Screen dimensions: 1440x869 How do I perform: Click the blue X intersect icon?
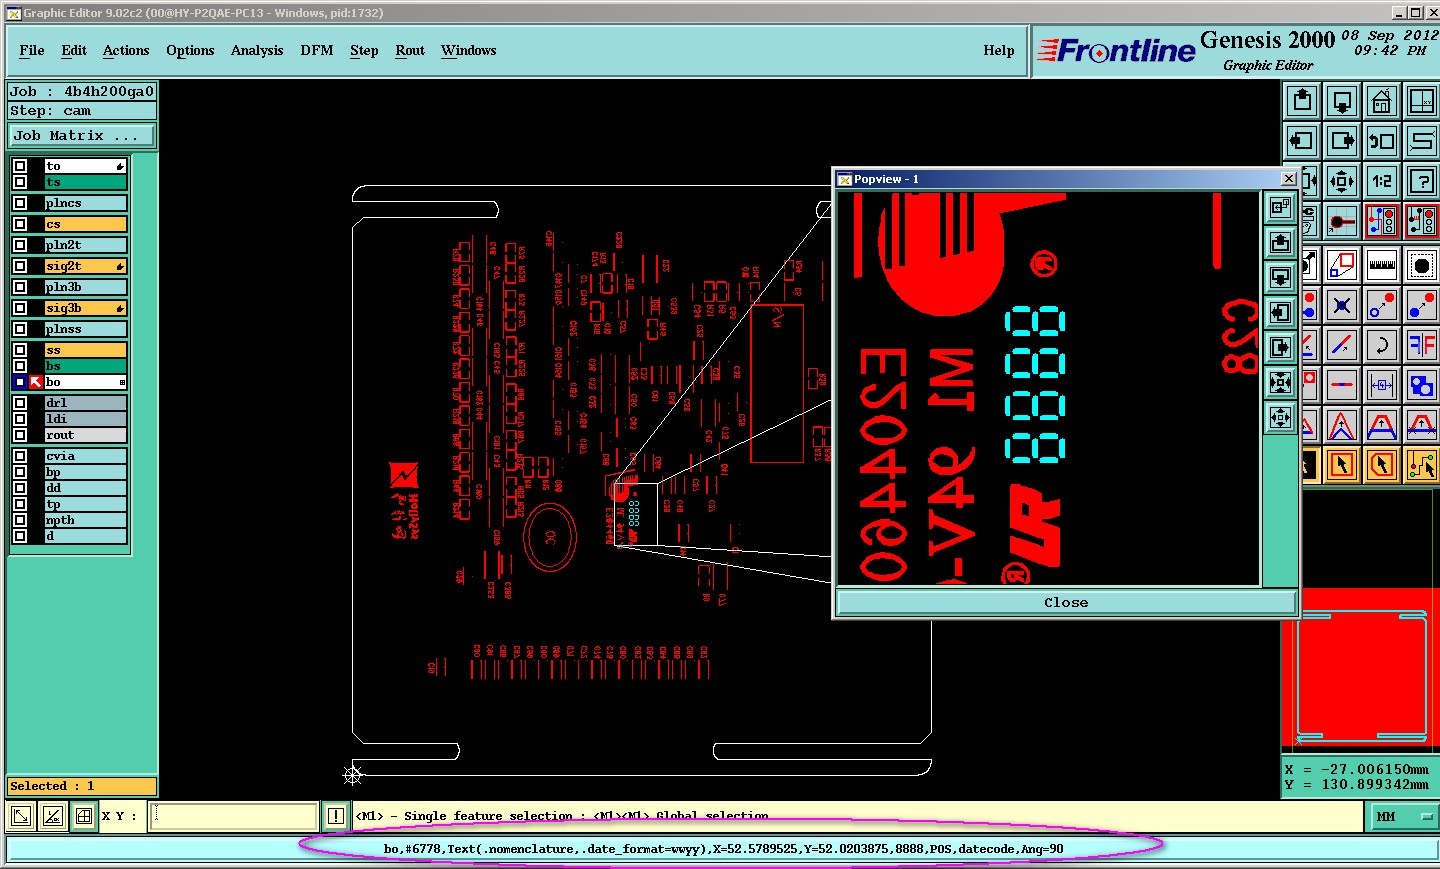pos(1342,306)
